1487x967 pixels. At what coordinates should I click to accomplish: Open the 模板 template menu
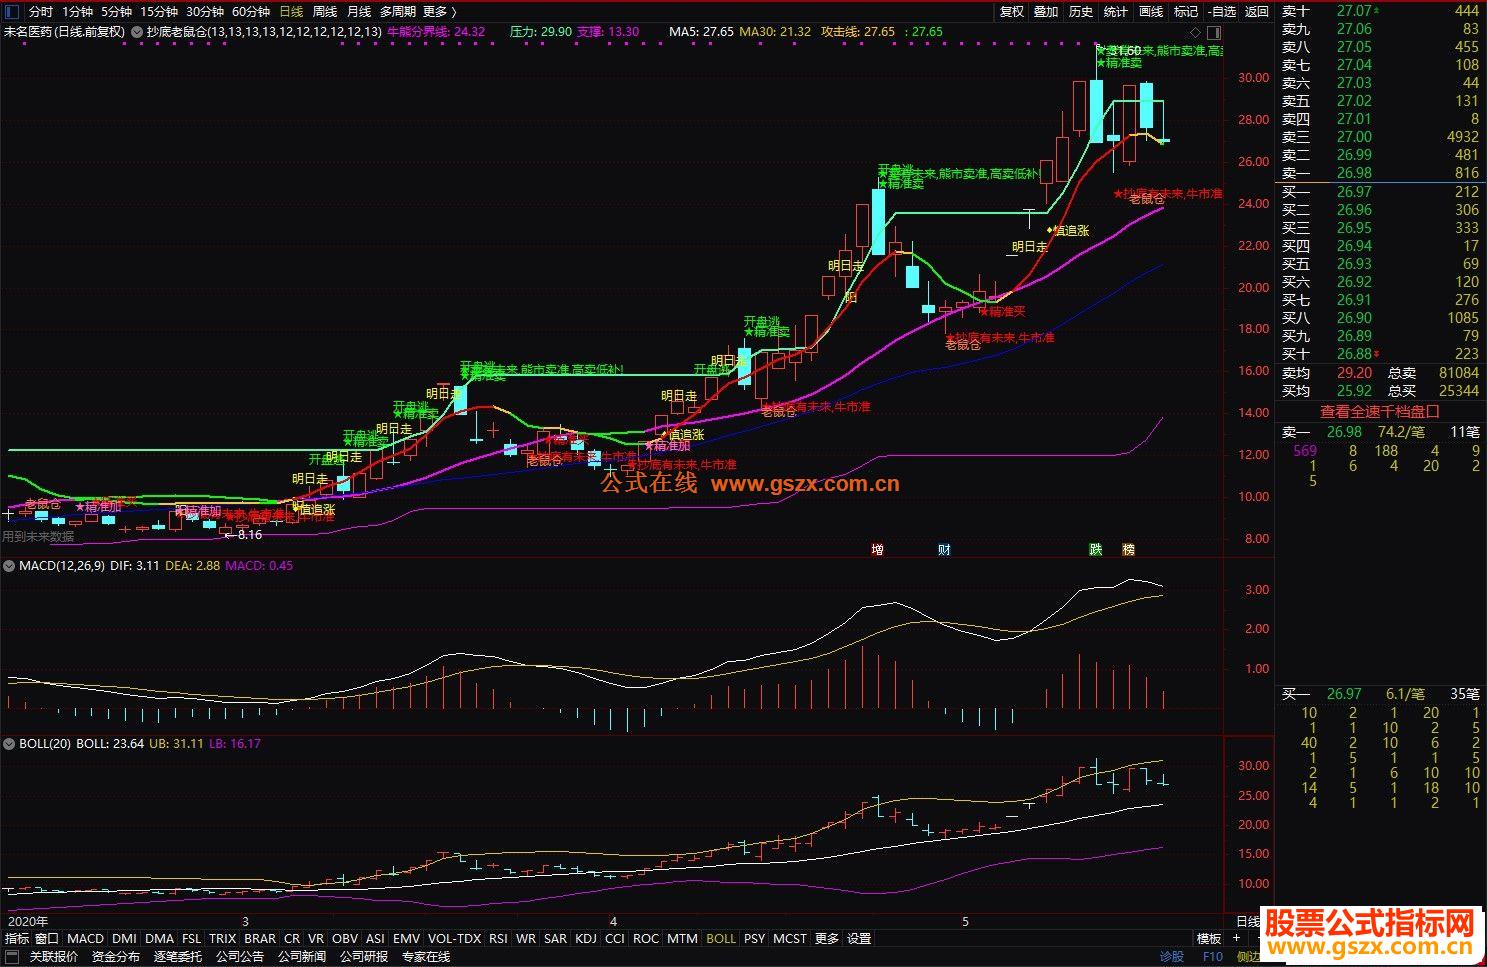[x=1209, y=939]
